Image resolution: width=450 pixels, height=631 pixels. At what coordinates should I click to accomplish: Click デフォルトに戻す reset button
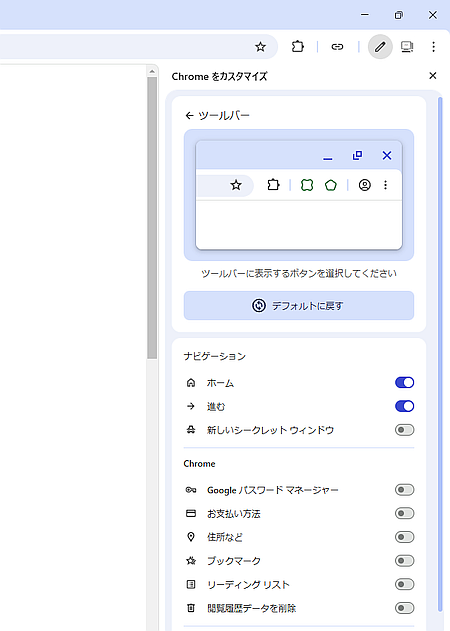pyautogui.click(x=299, y=305)
